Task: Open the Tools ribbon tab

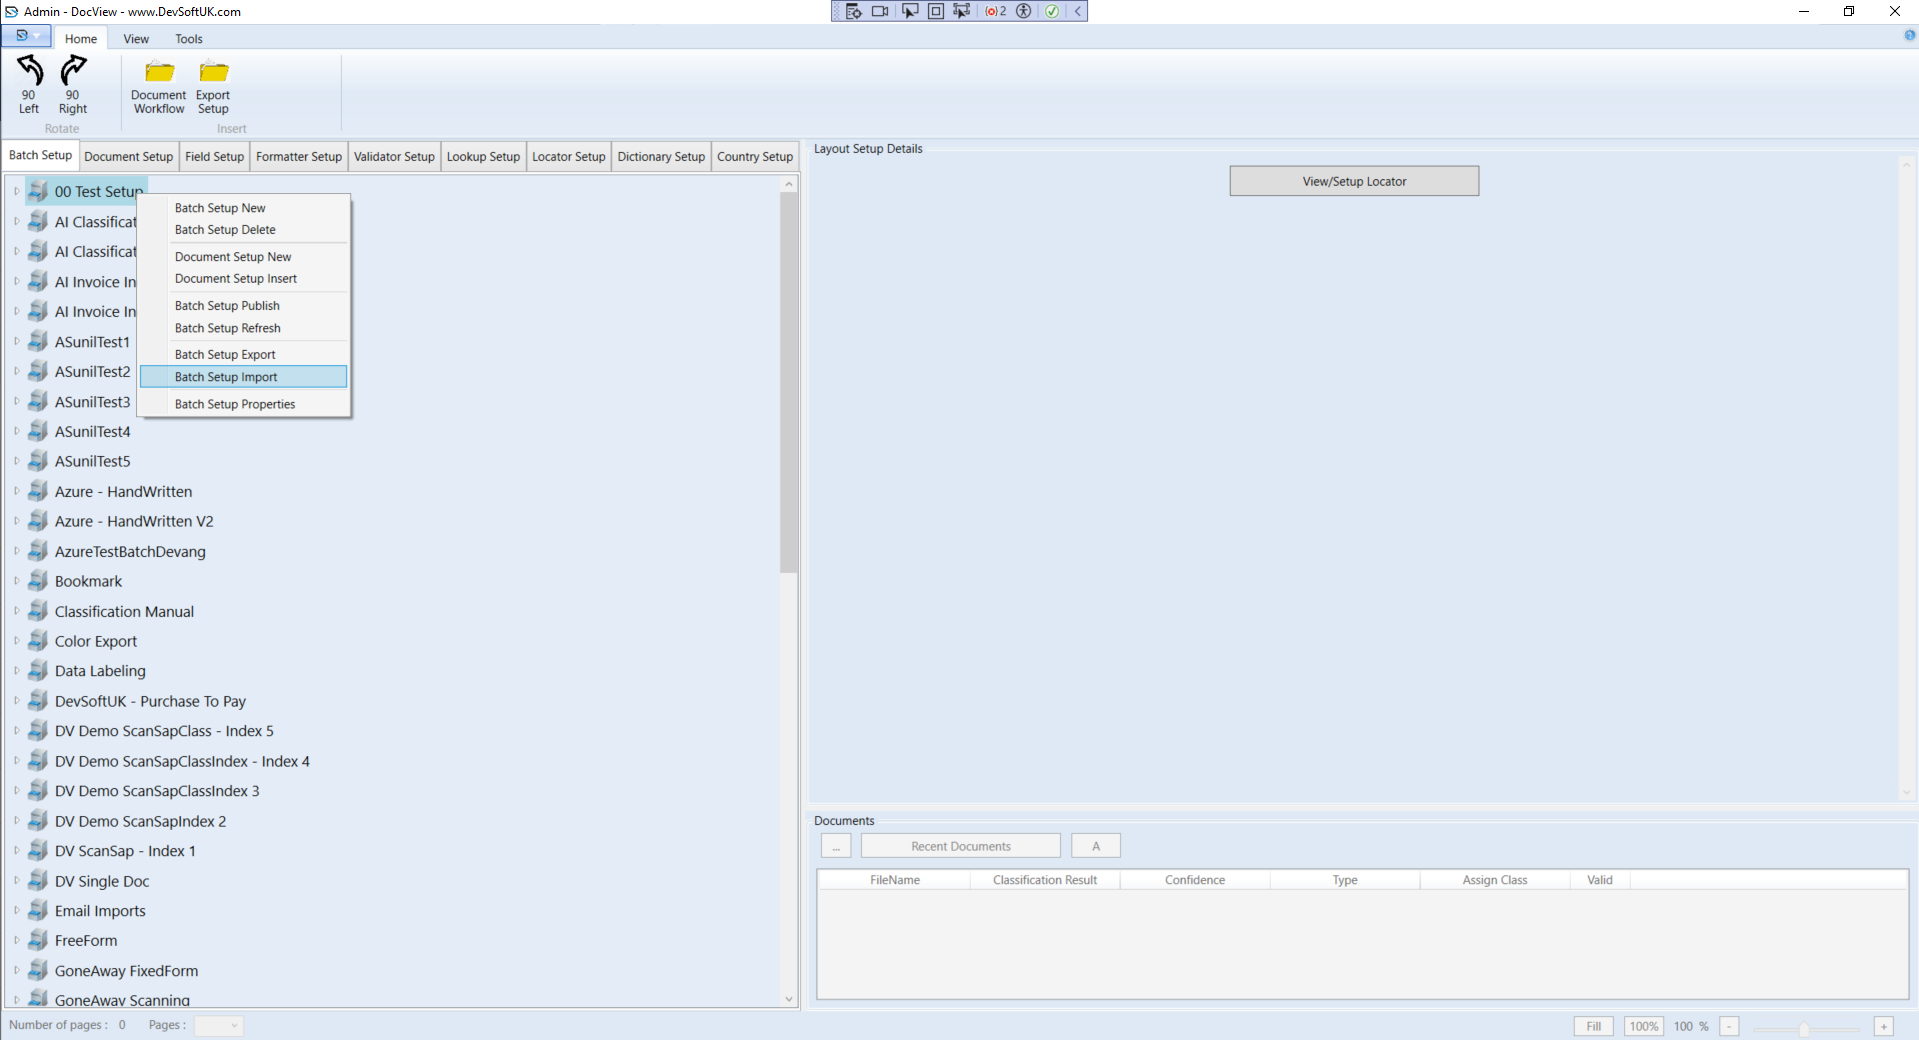Action: 189,39
